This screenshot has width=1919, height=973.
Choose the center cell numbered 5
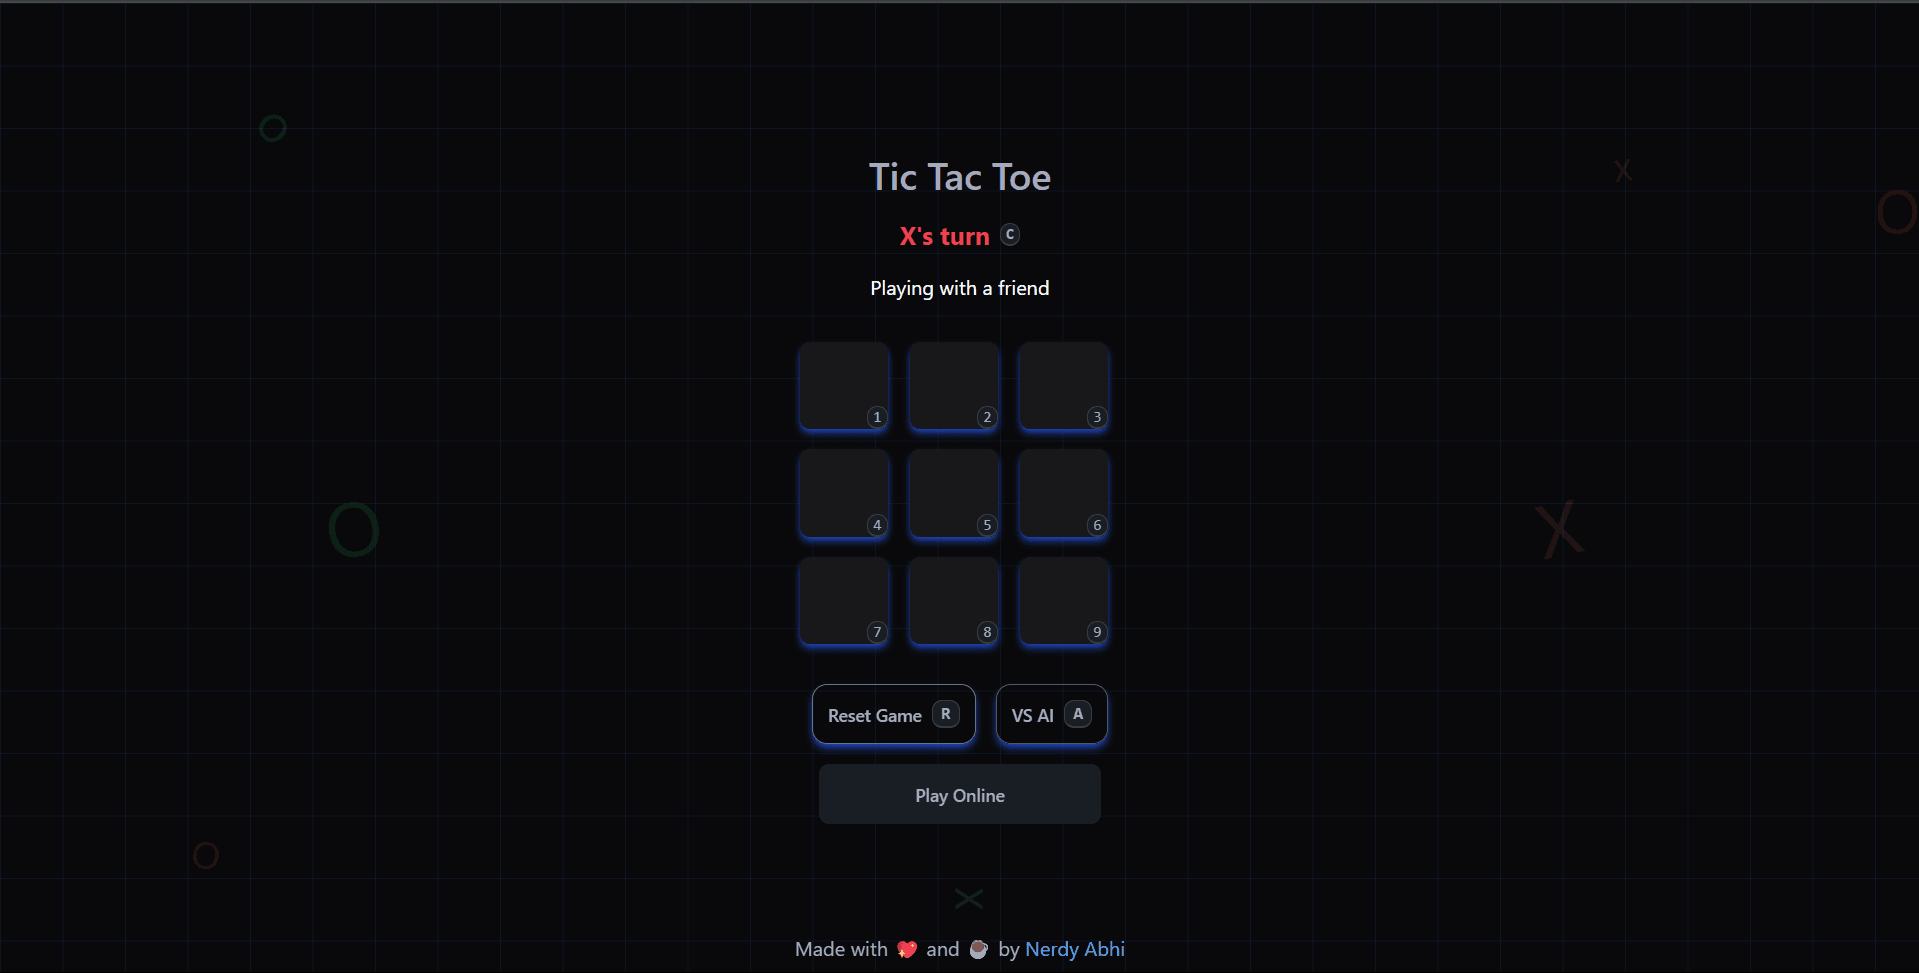tap(954, 494)
